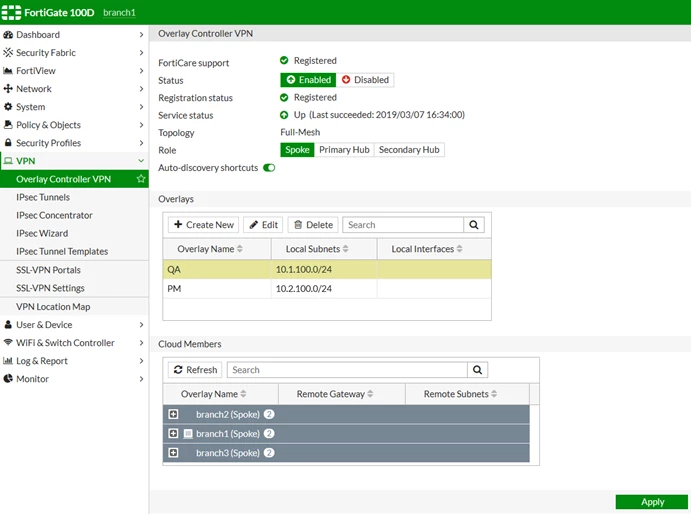Click the Dashboard sidebar icon
This screenshot has height=514, width=691.
pos(8,34)
